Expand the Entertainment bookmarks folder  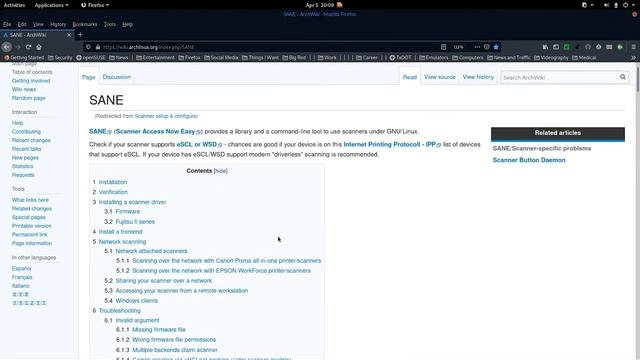[155, 58]
